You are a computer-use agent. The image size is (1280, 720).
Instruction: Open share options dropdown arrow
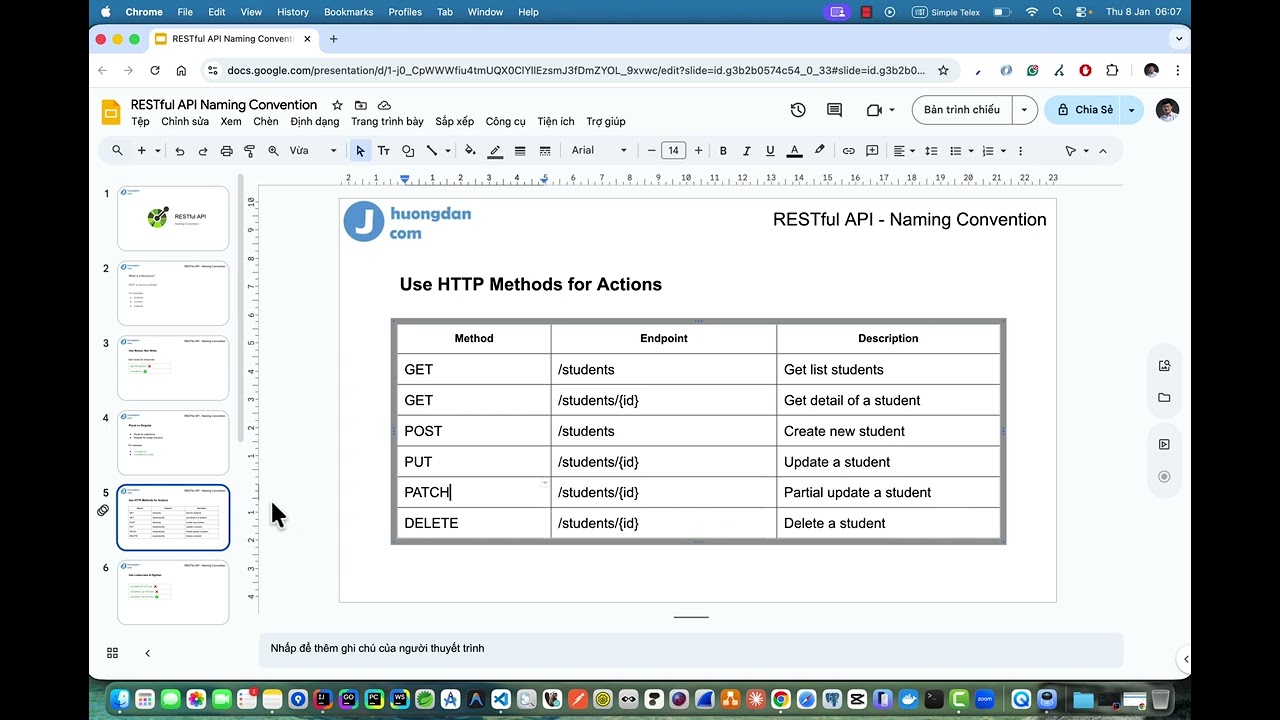point(1132,110)
